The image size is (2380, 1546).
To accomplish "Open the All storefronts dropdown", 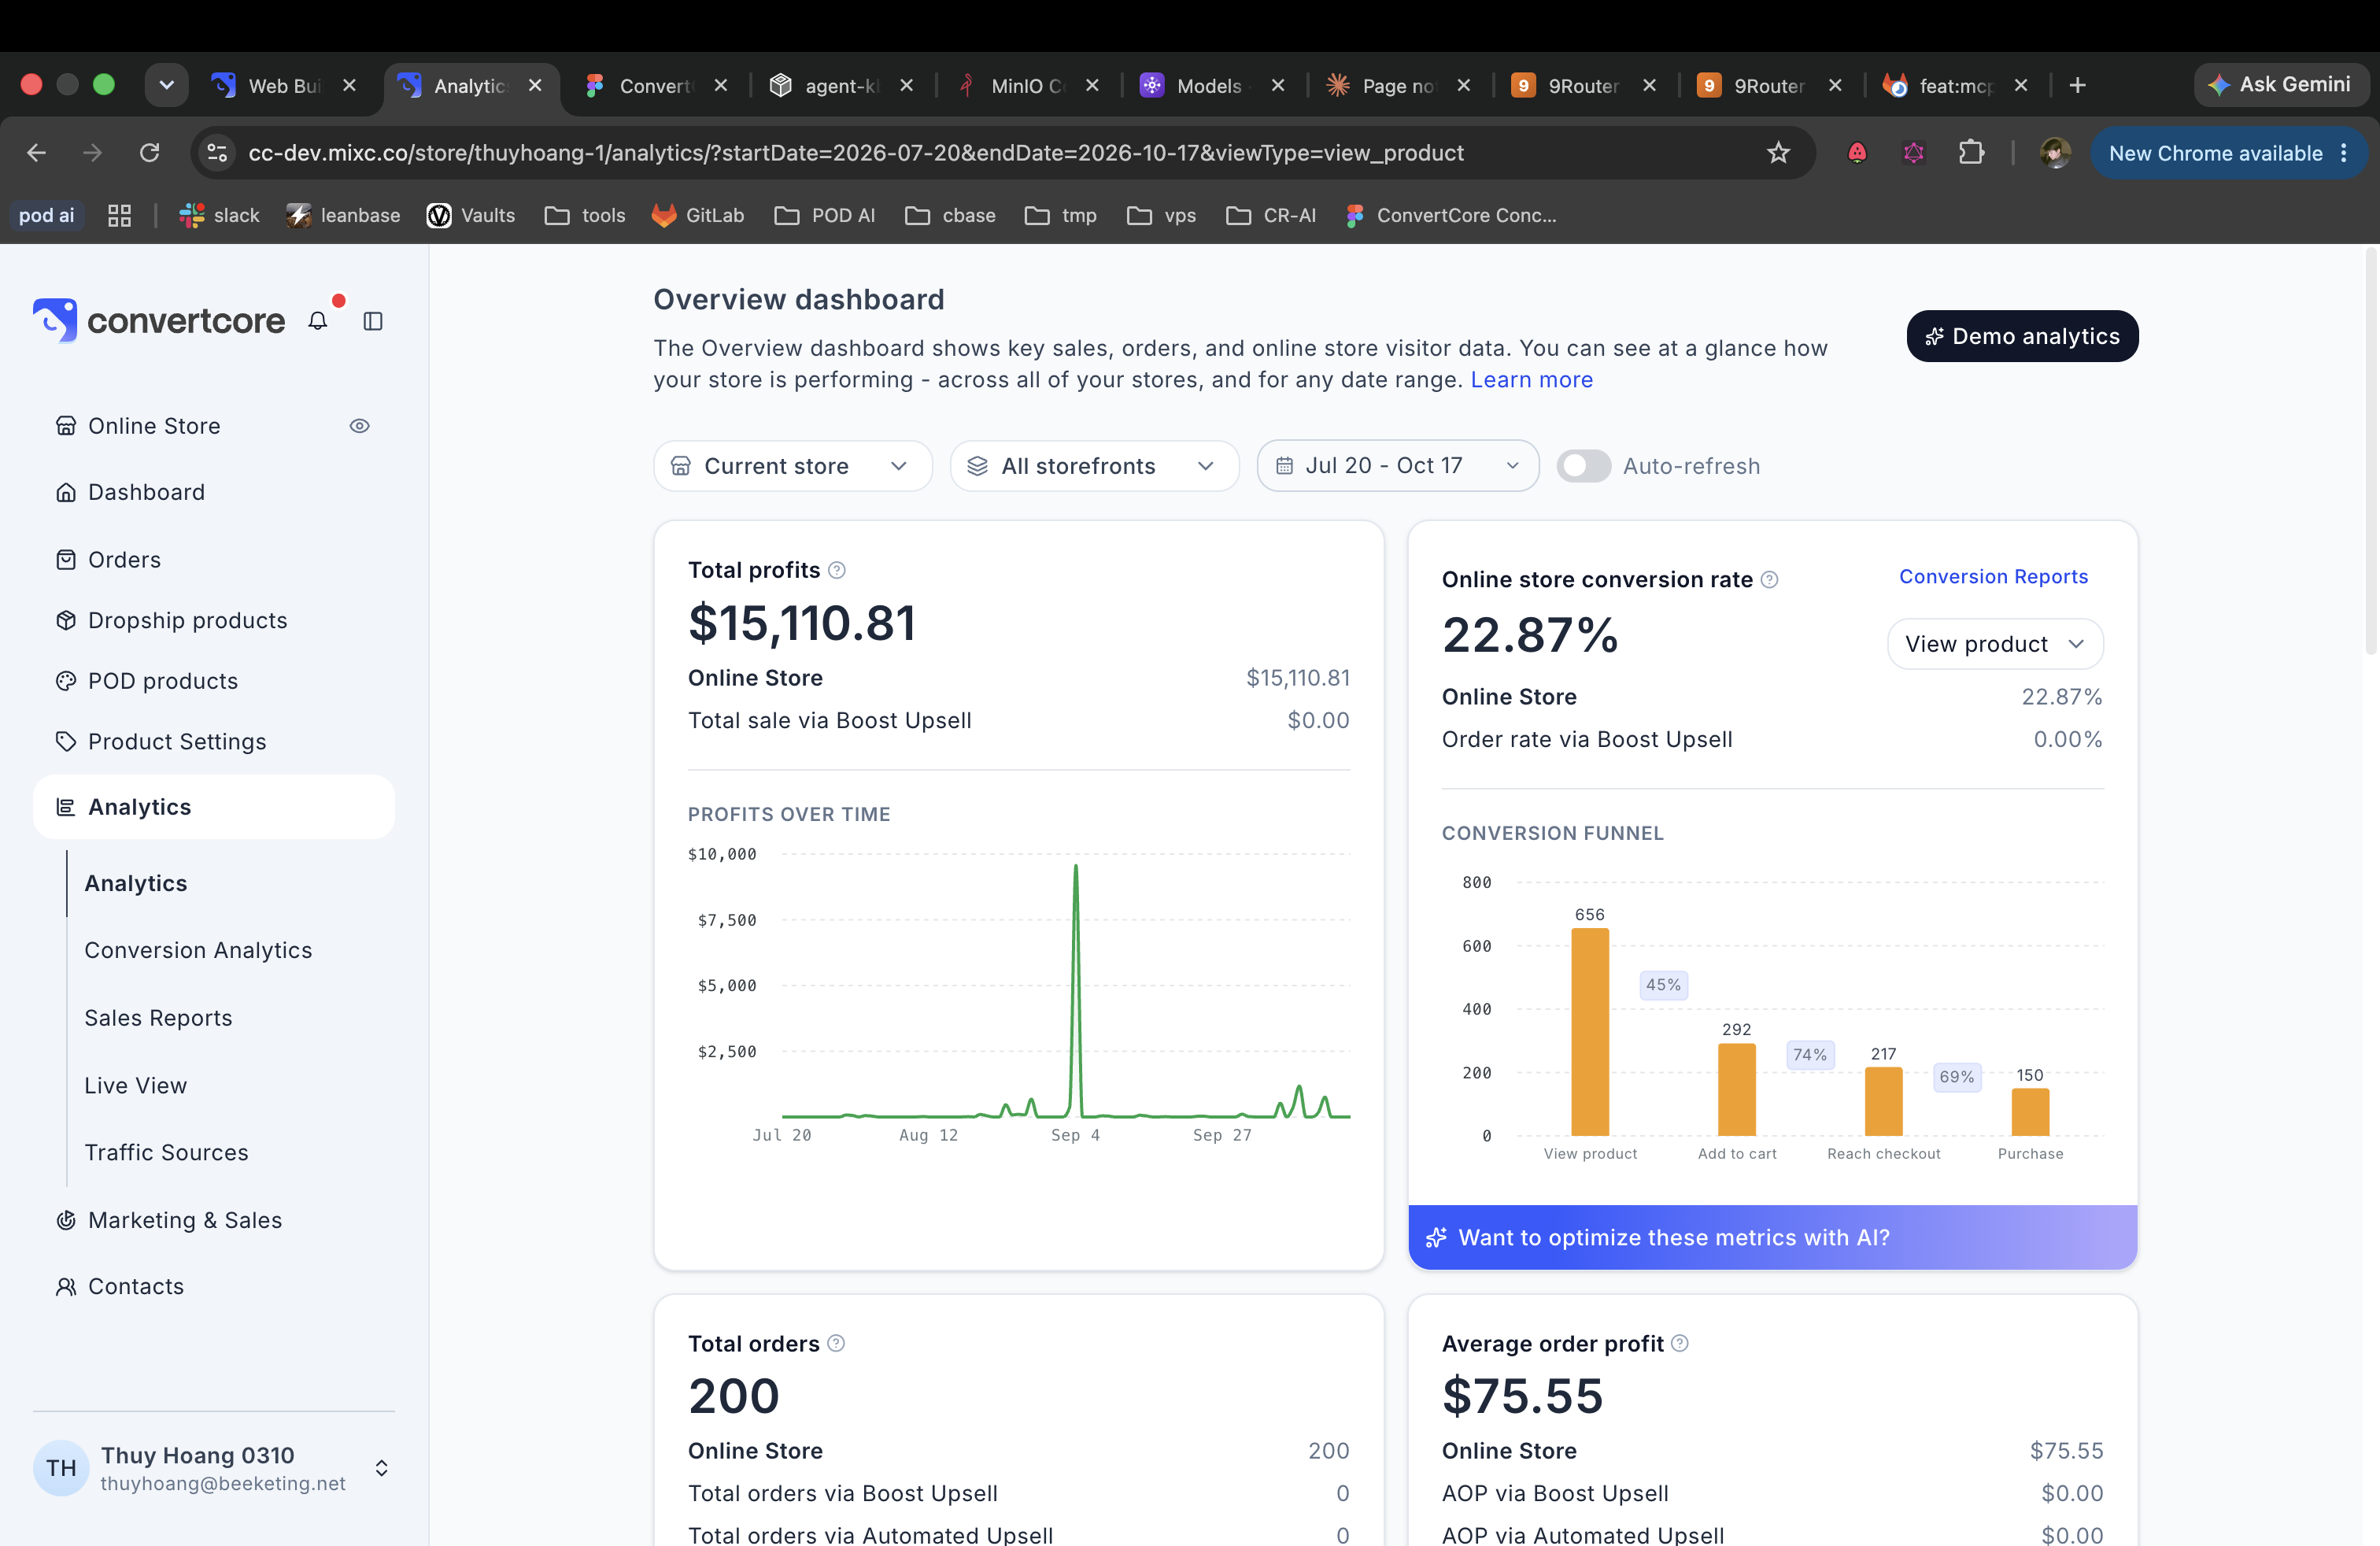I will click(1094, 466).
